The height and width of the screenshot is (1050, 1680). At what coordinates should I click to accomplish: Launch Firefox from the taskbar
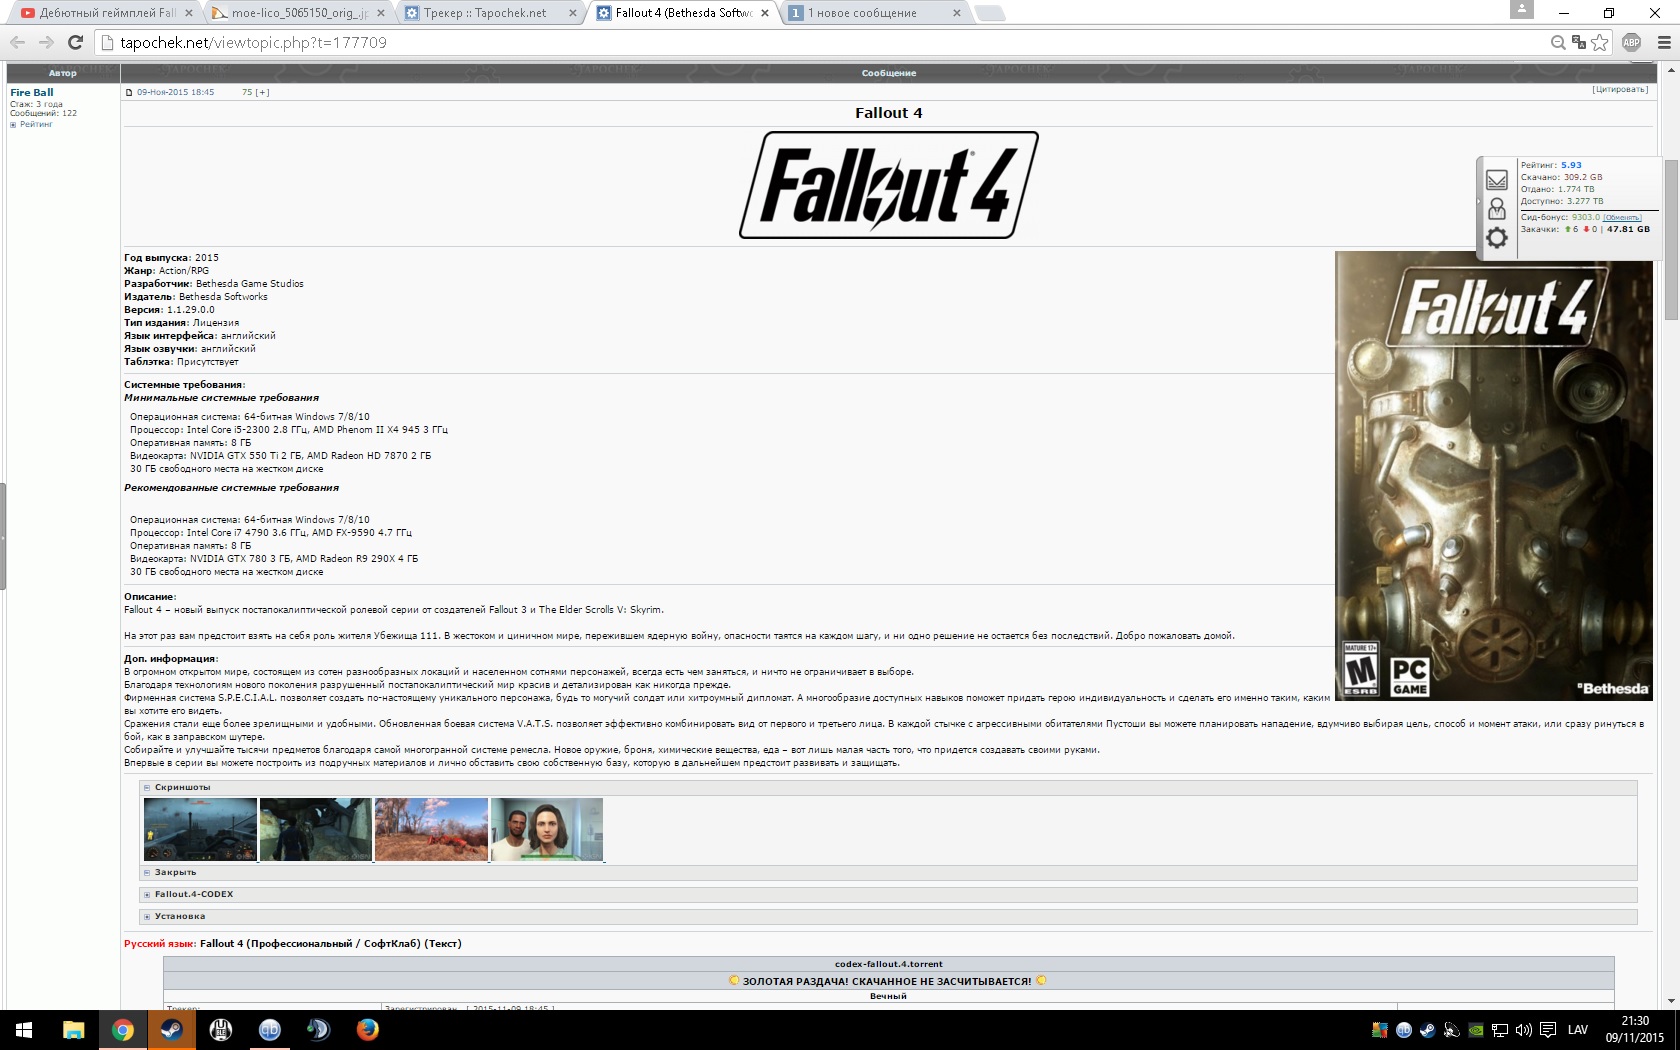point(368,1030)
